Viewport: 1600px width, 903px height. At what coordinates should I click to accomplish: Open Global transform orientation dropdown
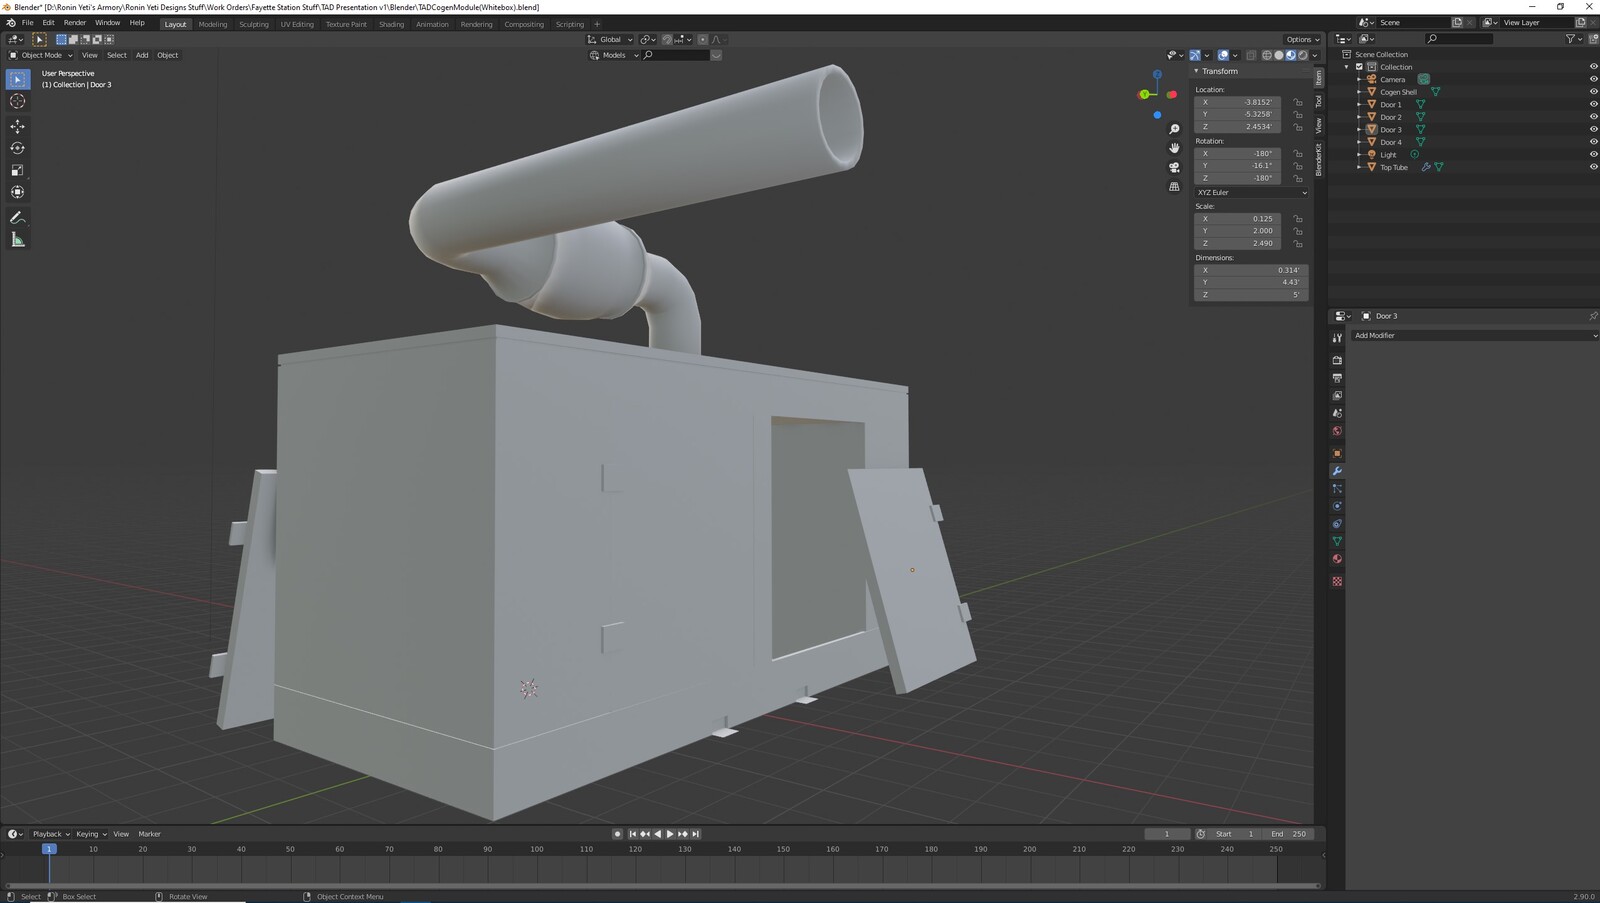tap(610, 39)
